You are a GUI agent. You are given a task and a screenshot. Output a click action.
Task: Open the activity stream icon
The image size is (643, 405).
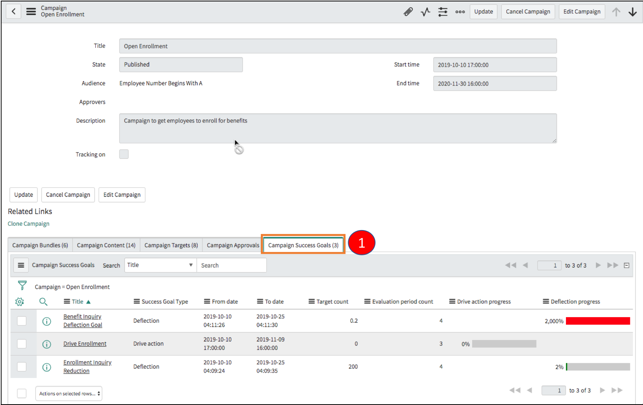coord(425,11)
